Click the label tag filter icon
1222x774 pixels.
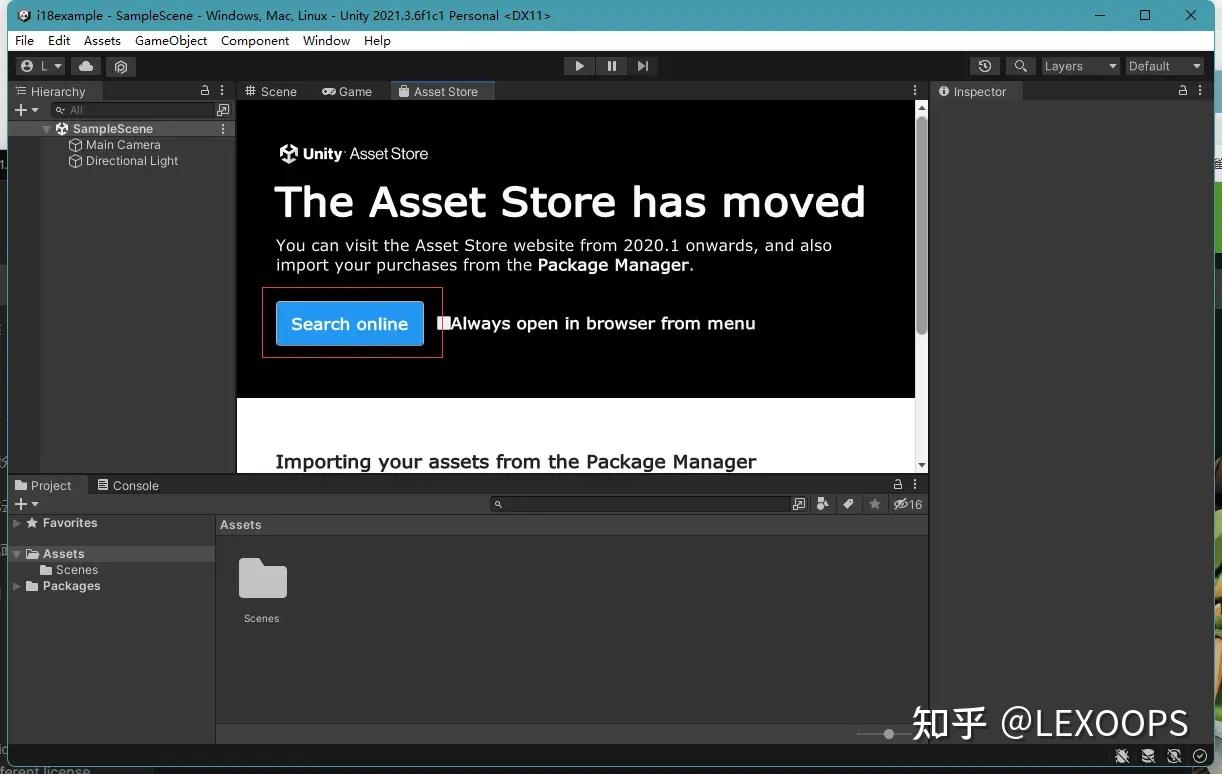[x=849, y=504]
